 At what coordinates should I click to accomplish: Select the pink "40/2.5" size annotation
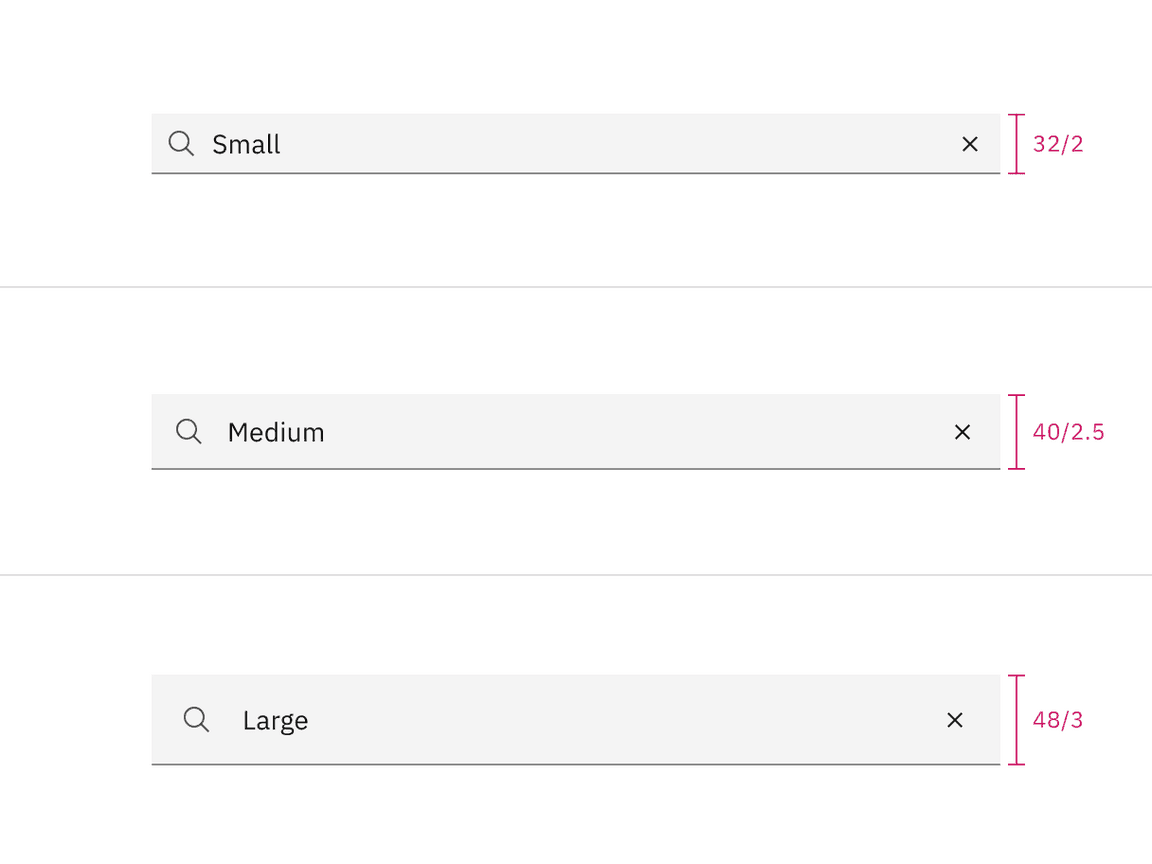point(1068,432)
